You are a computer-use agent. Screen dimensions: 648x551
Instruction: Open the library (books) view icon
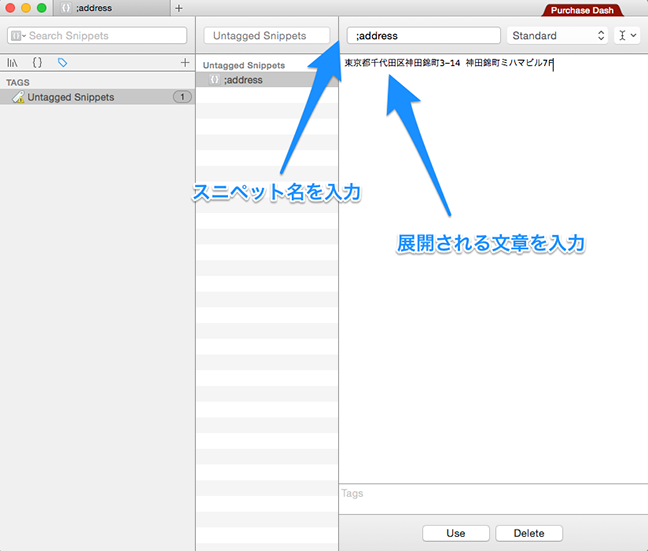pos(12,62)
